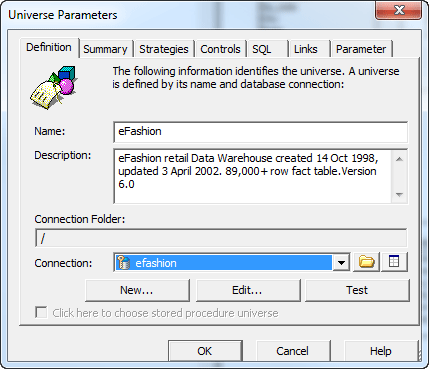The image size is (429, 369).
Task: Click the connection table list icon
Action: click(394, 262)
